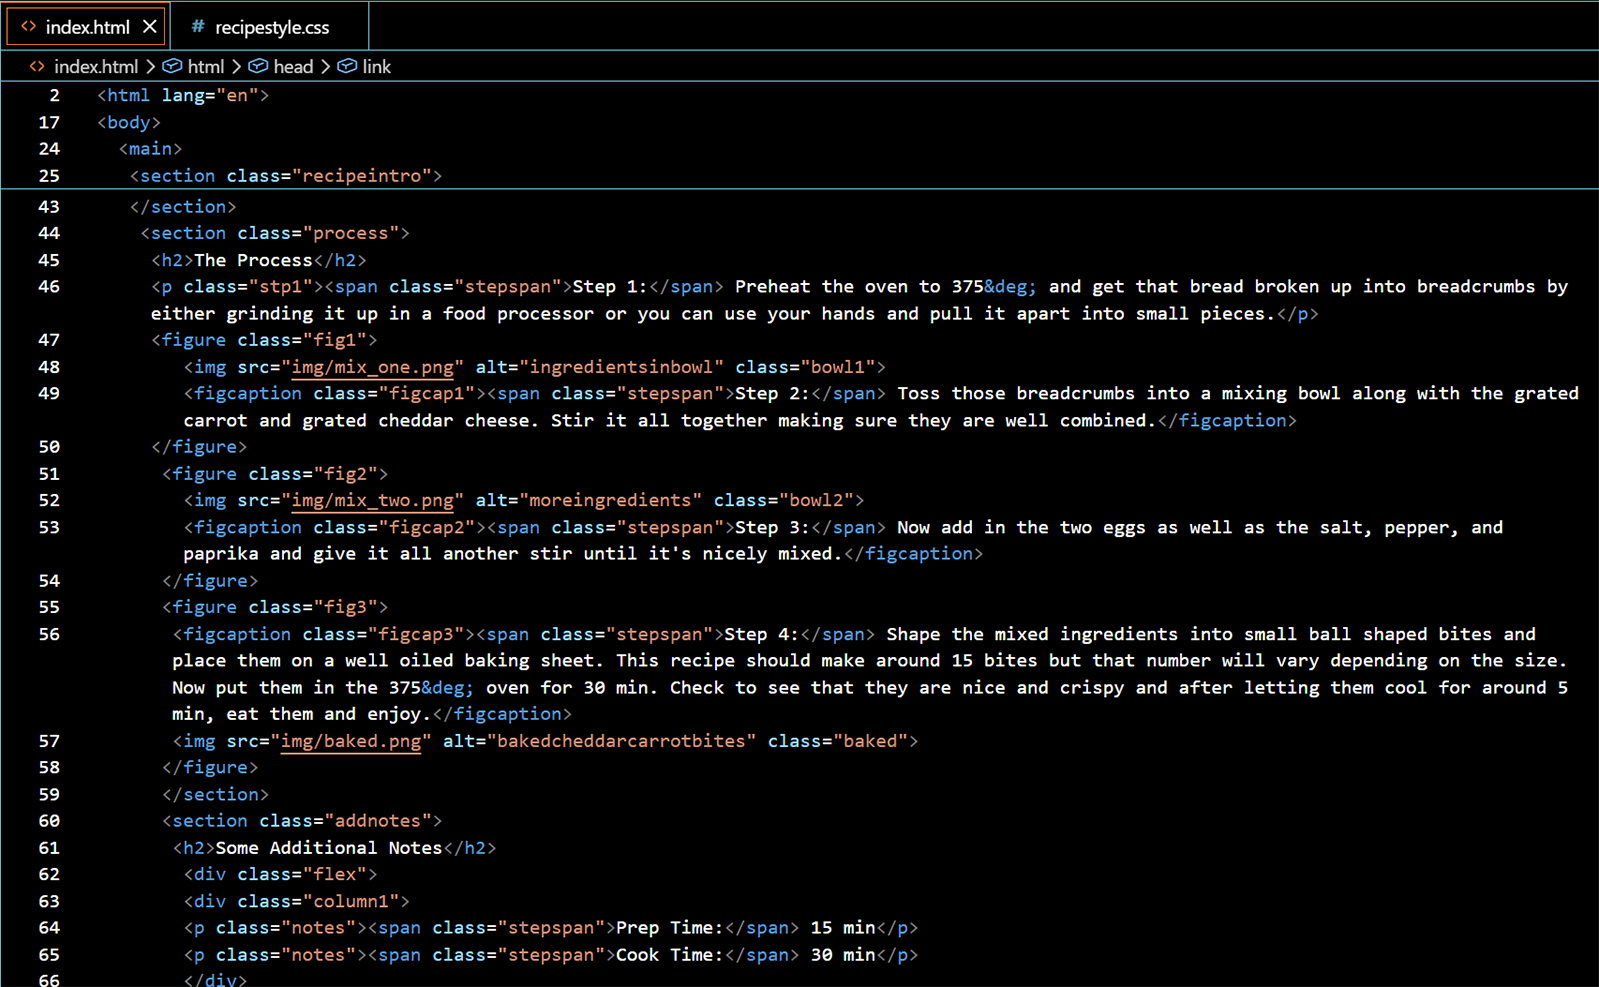Click the figure class="fig1" opening tag
Image resolution: width=1599 pixels, height=987 pixels.
coord(264,340)
